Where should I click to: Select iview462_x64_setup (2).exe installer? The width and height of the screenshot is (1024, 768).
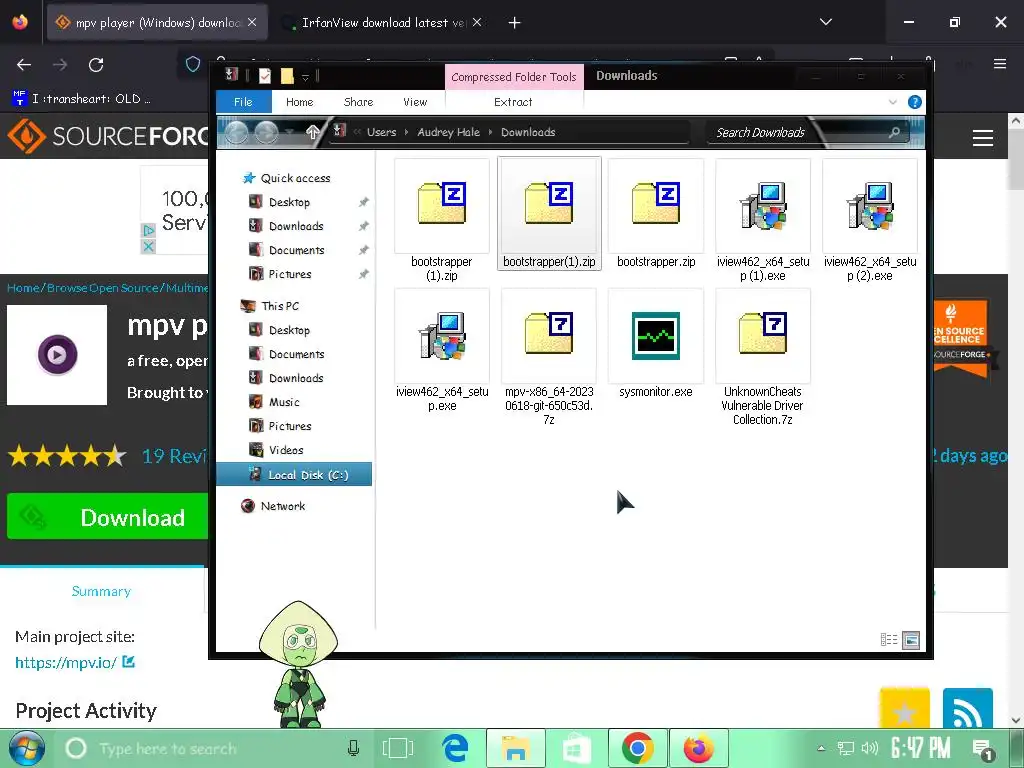[870, 220]
